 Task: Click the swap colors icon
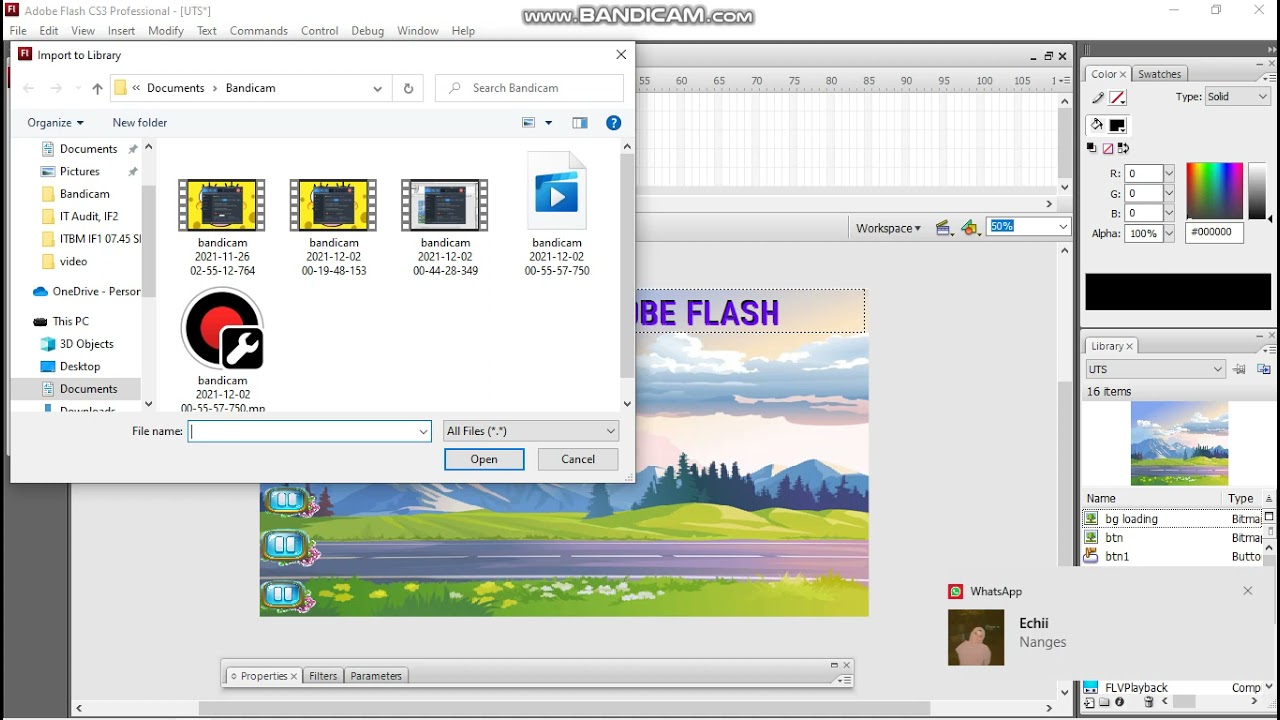coord(1123,148)
